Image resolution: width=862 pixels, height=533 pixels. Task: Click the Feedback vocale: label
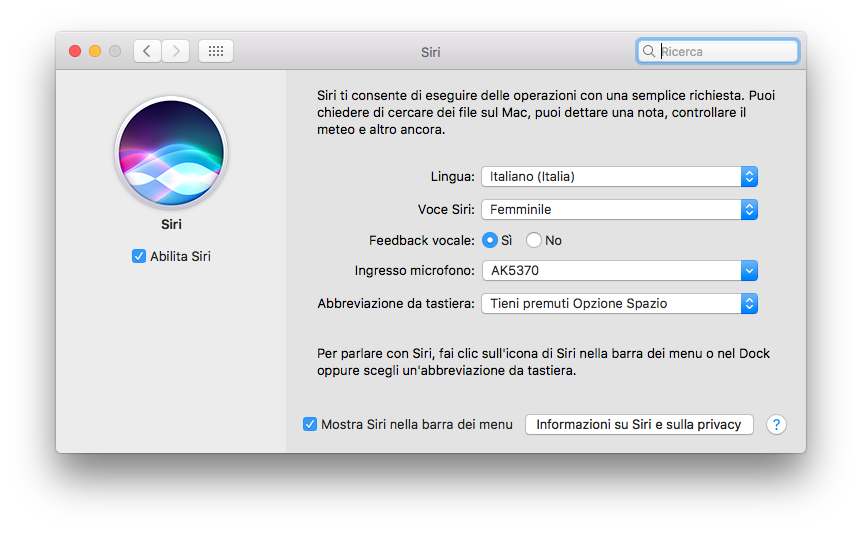422,240
